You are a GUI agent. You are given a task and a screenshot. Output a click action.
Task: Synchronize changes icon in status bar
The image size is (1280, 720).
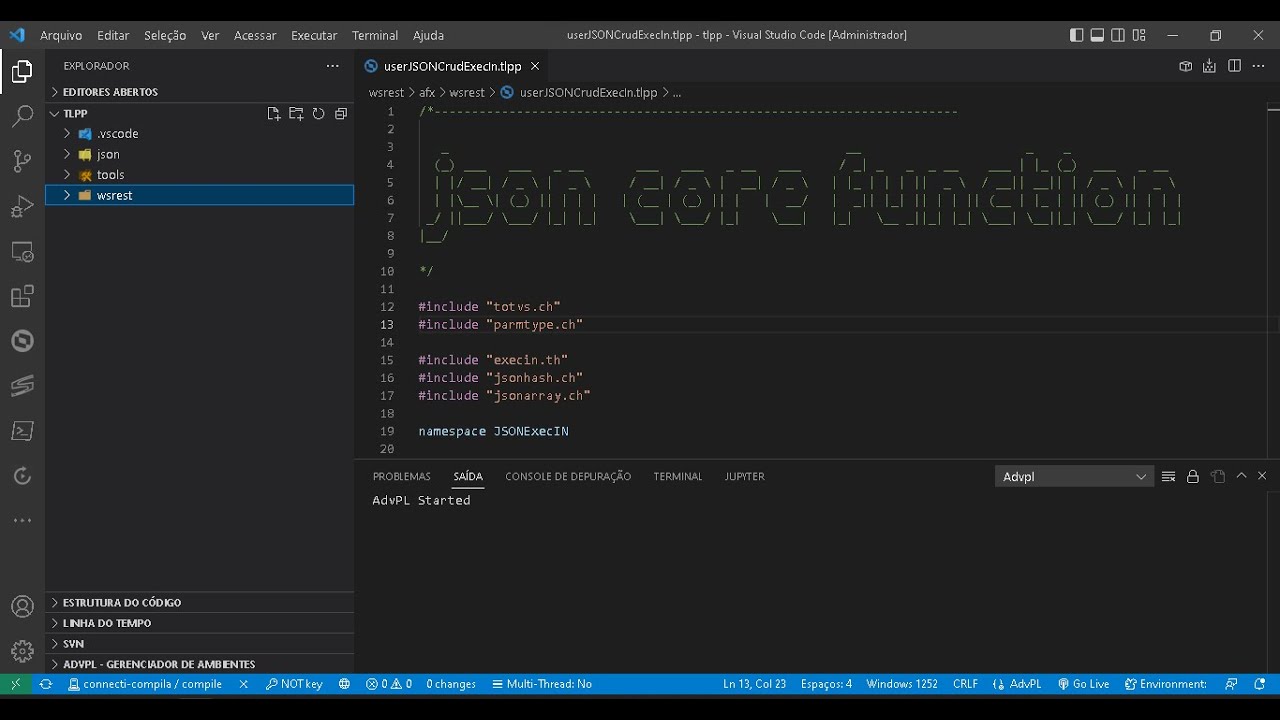tap(45, 685)
